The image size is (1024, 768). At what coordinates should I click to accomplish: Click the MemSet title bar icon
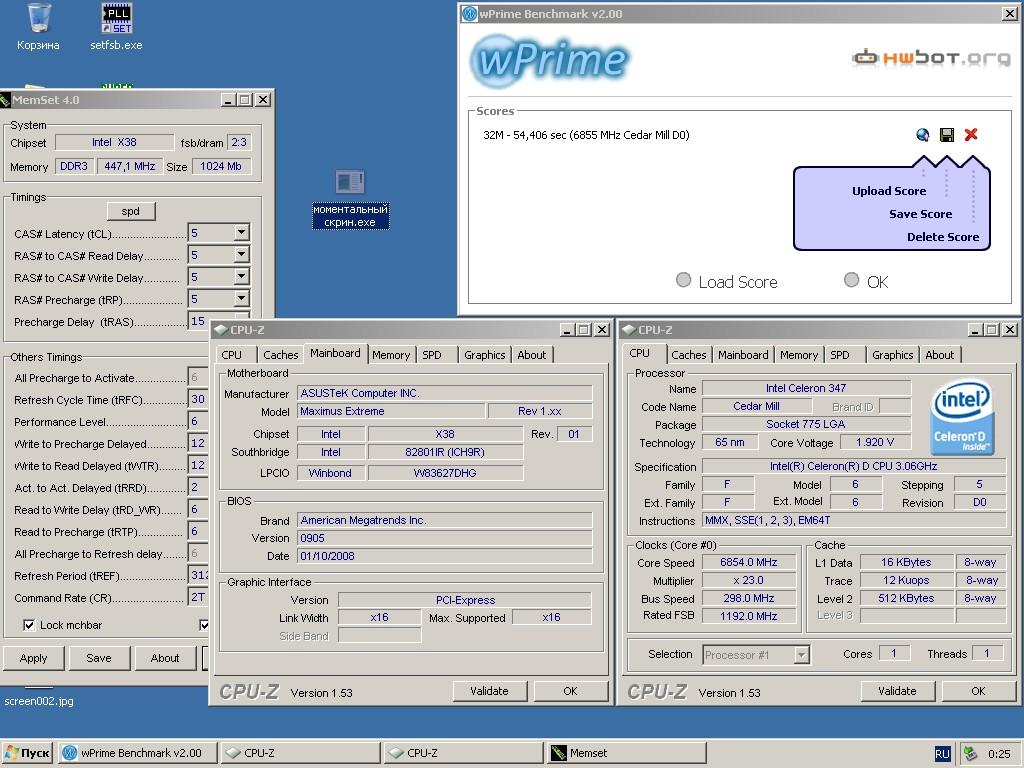5,100
